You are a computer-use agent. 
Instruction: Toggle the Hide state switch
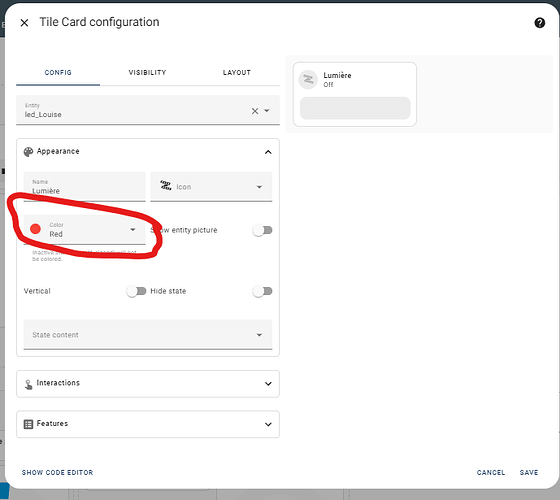pos(262,291)
